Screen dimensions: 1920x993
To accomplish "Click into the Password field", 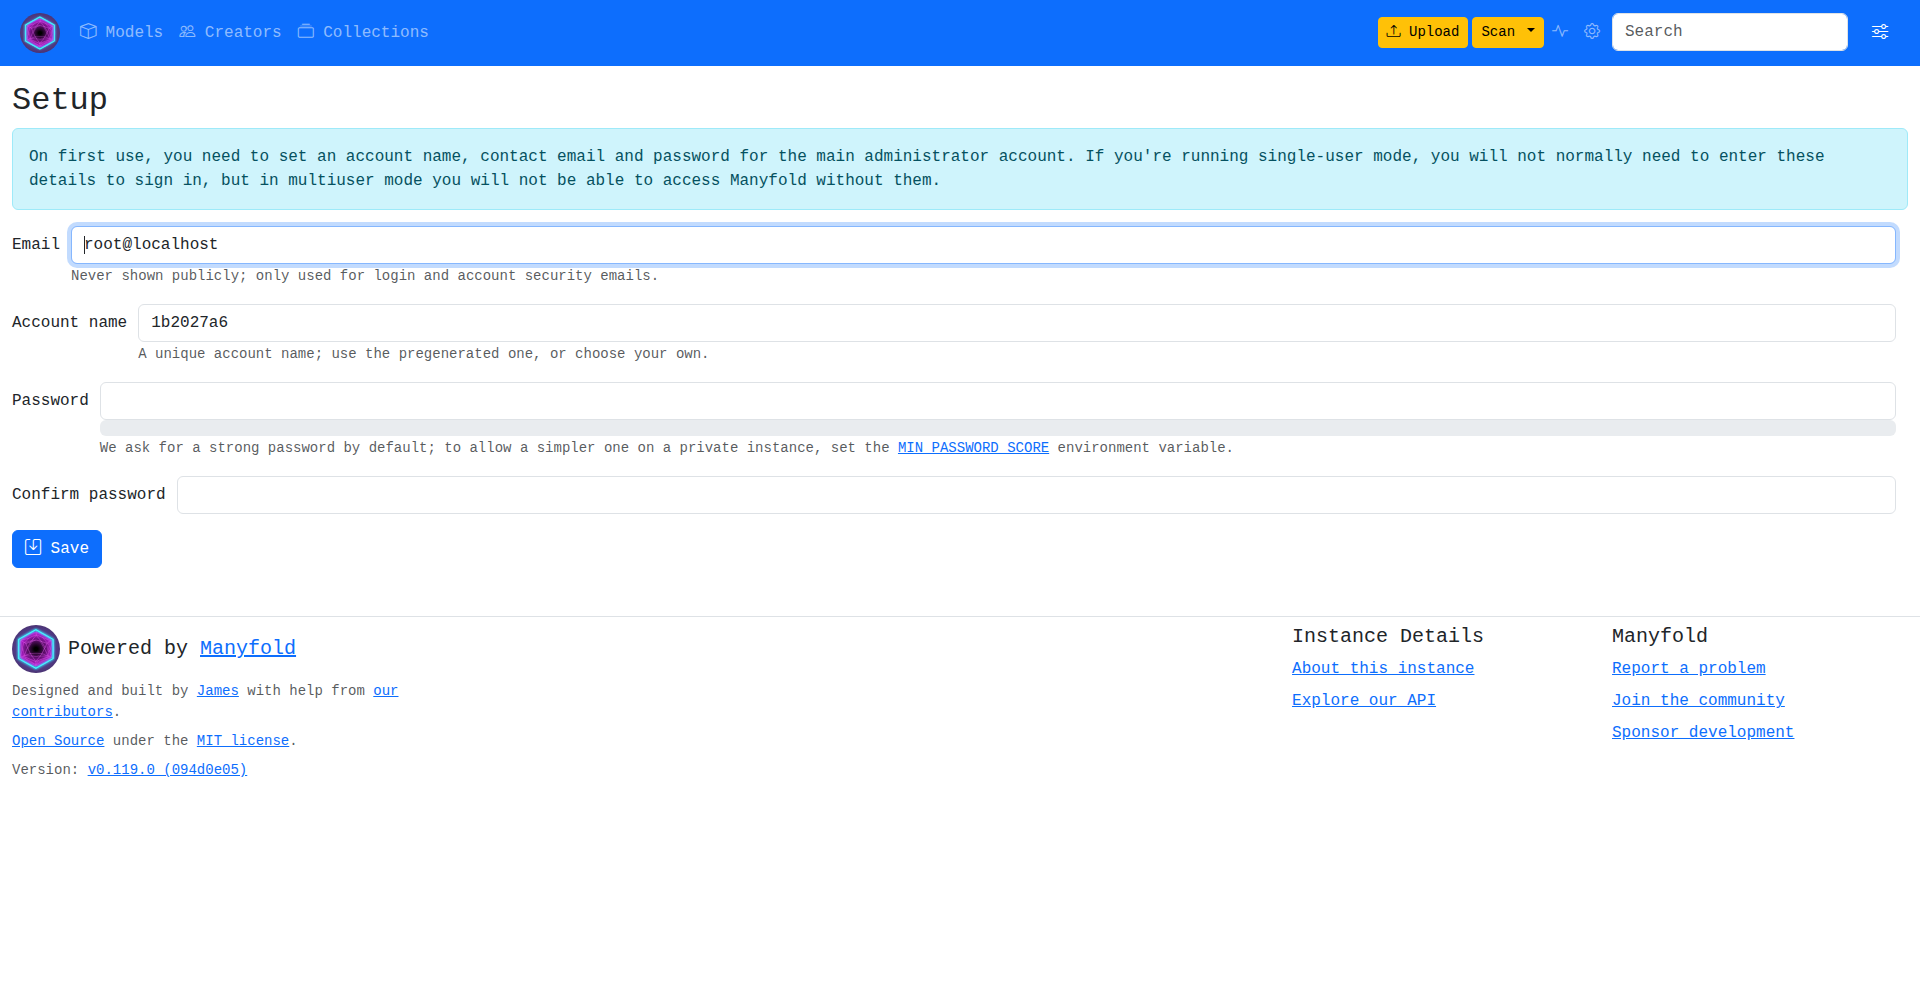I will coord(997,401).
